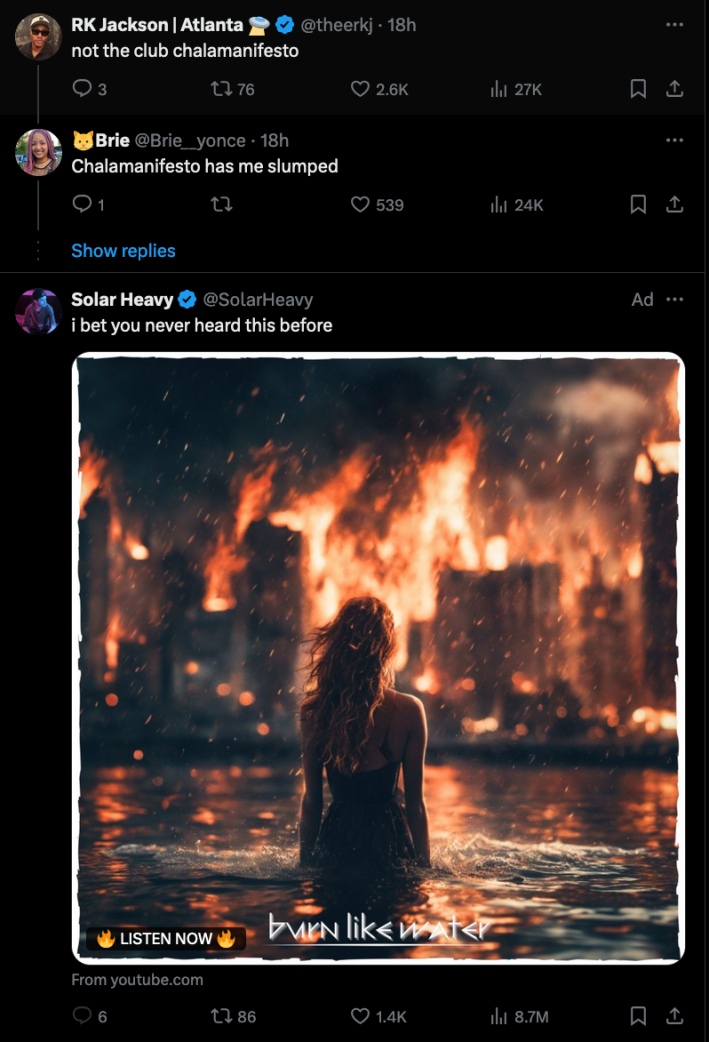This screenshot has height=1042, width=709.
Task: Reply to RK Jackson's tweet
Action: coord(82,89)
